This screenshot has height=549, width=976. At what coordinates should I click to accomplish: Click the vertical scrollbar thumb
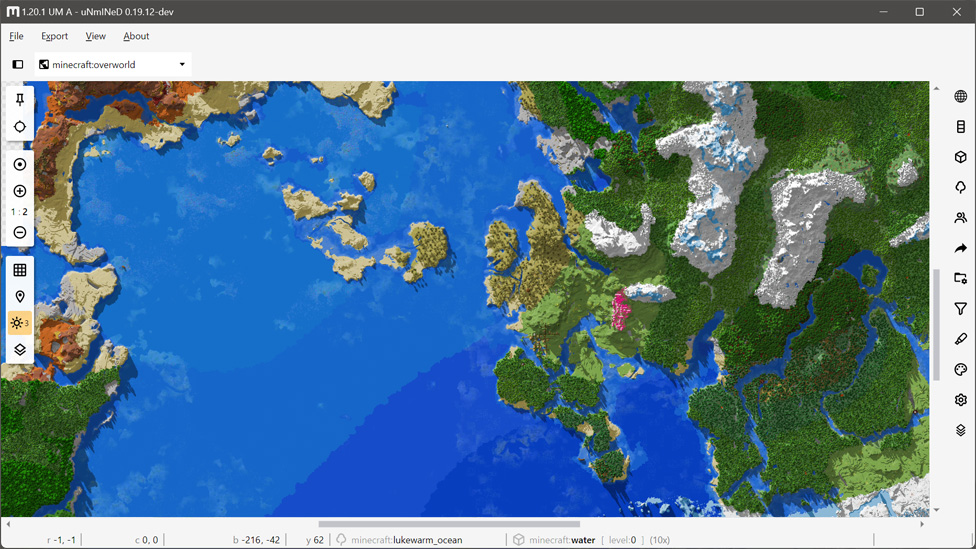tap(936, 324)
